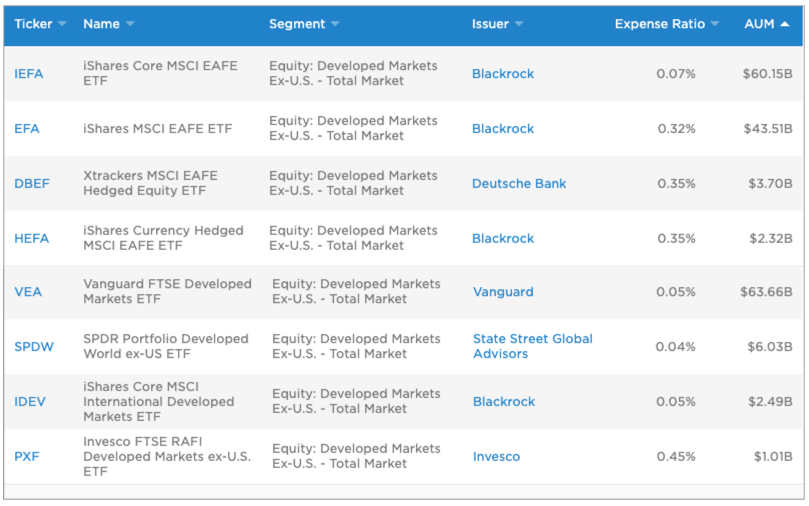Select iShares Core MSCI International Developed name
The image size is (809, 506).
click(159, 401)
